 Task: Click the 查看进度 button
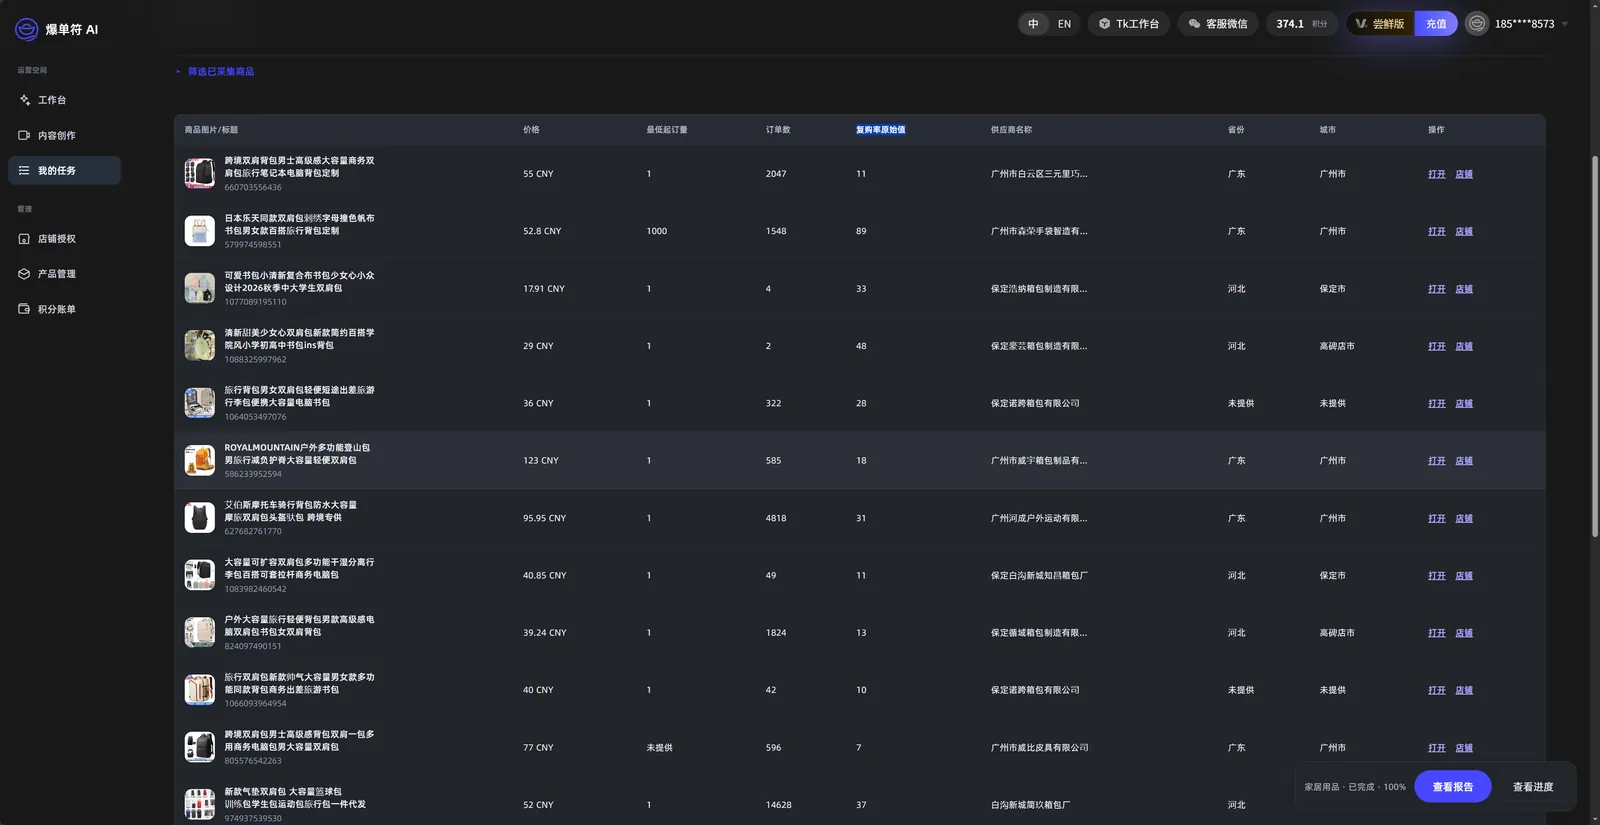1533,787
